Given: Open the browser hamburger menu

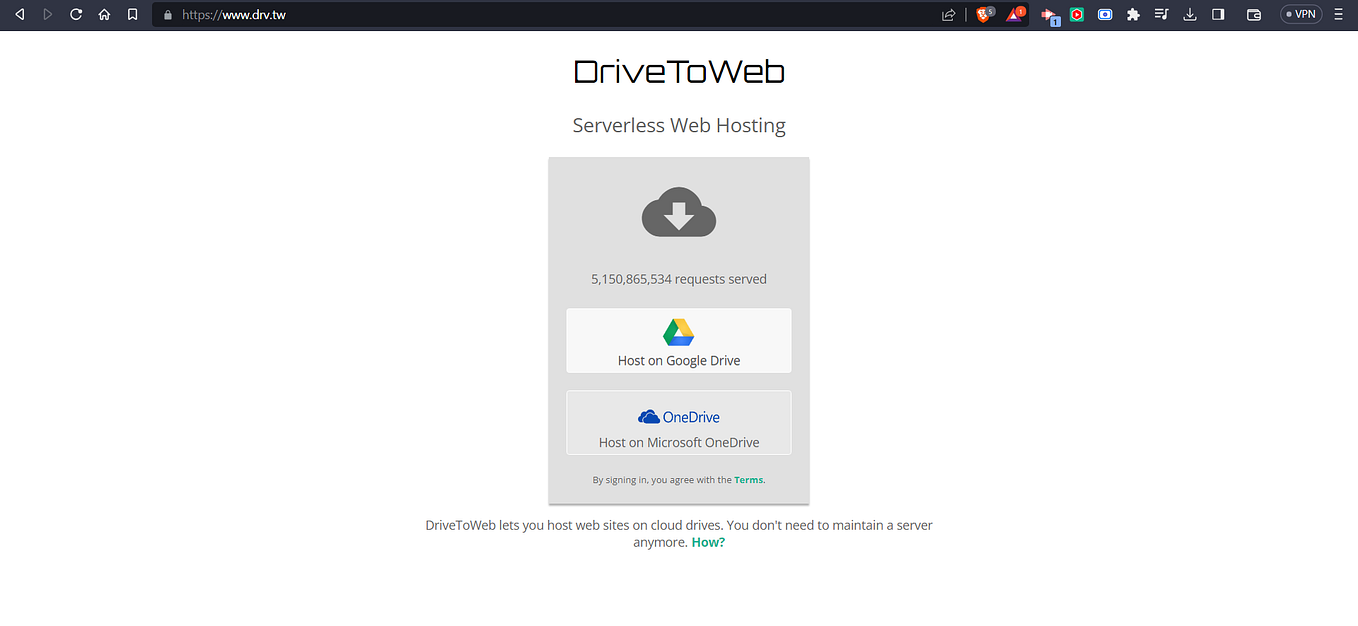Looking at the screenshot, I should (x=1338, y=14).
